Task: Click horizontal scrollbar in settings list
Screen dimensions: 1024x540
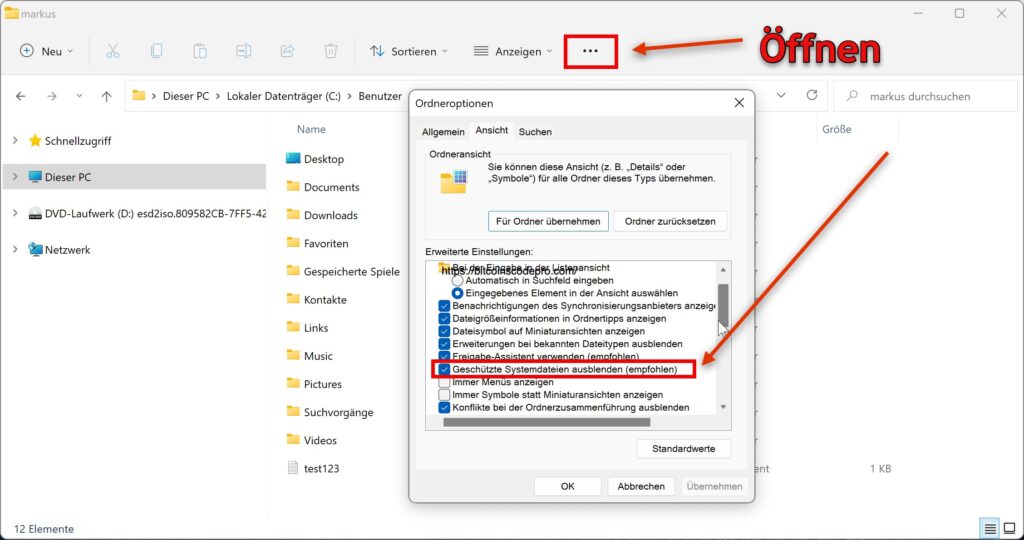Action: [x=547, y=422]
